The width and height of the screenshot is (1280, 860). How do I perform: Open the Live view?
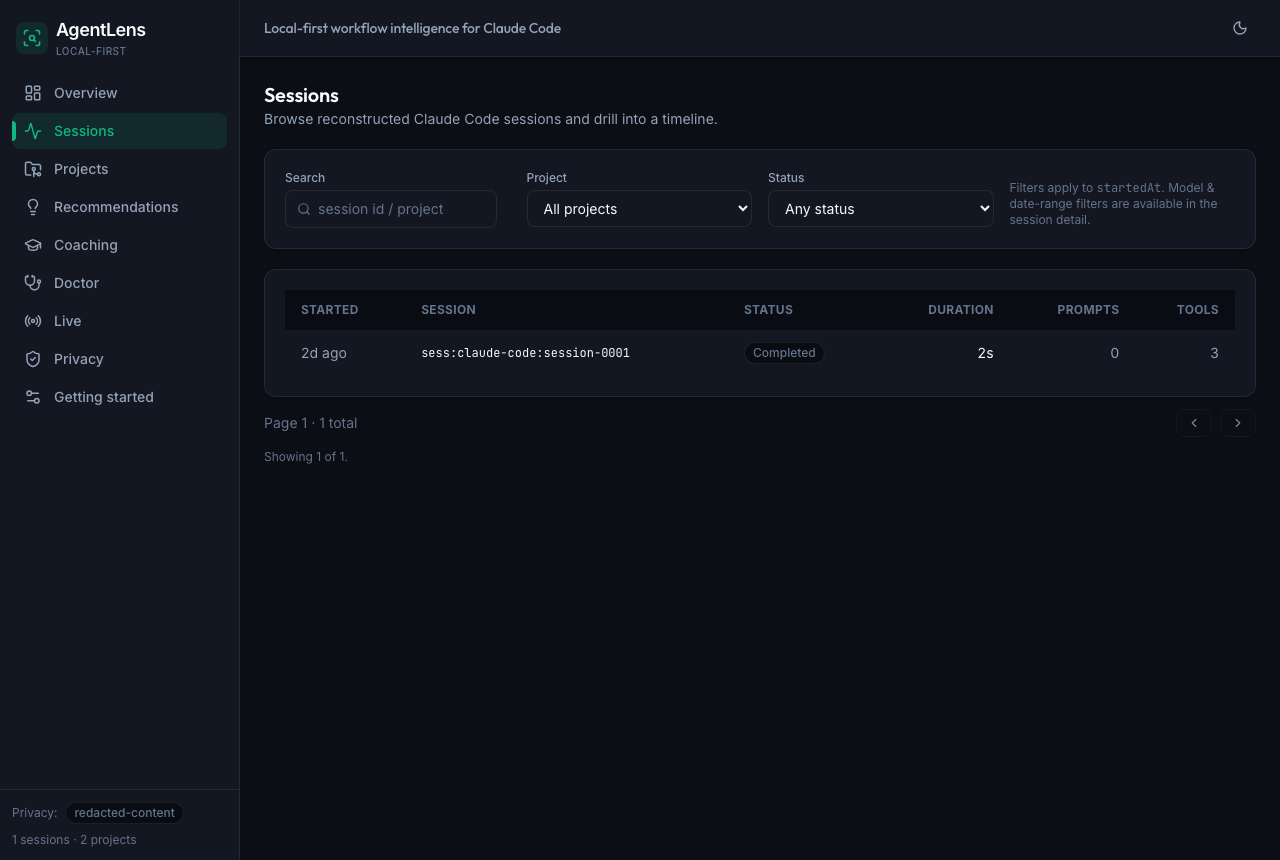point(120,321)
